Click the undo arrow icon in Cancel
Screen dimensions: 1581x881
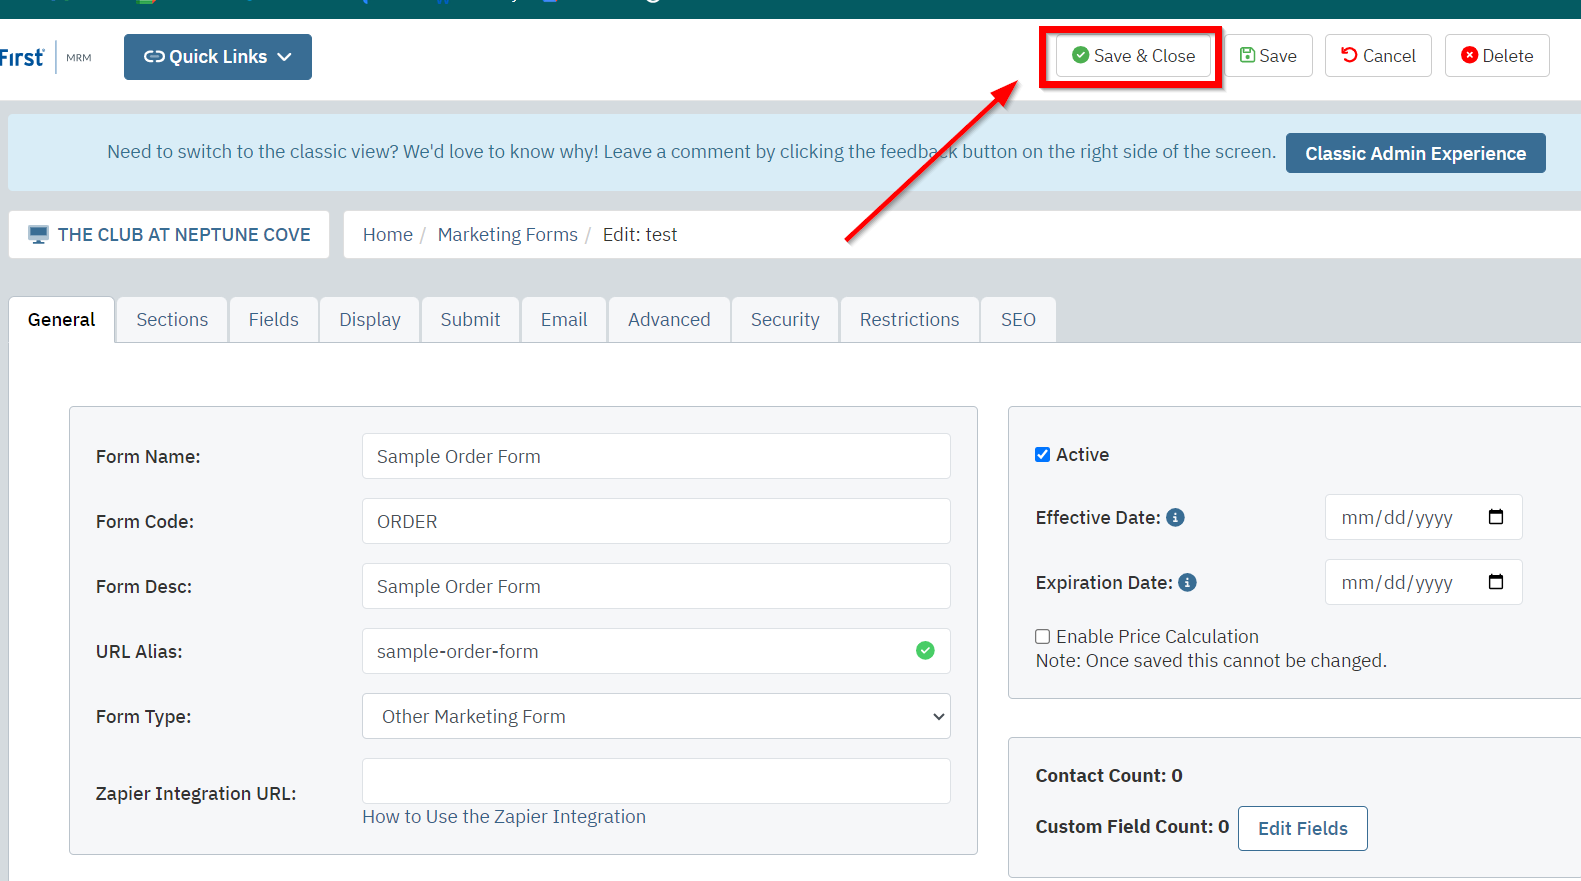click(1350, 55)
